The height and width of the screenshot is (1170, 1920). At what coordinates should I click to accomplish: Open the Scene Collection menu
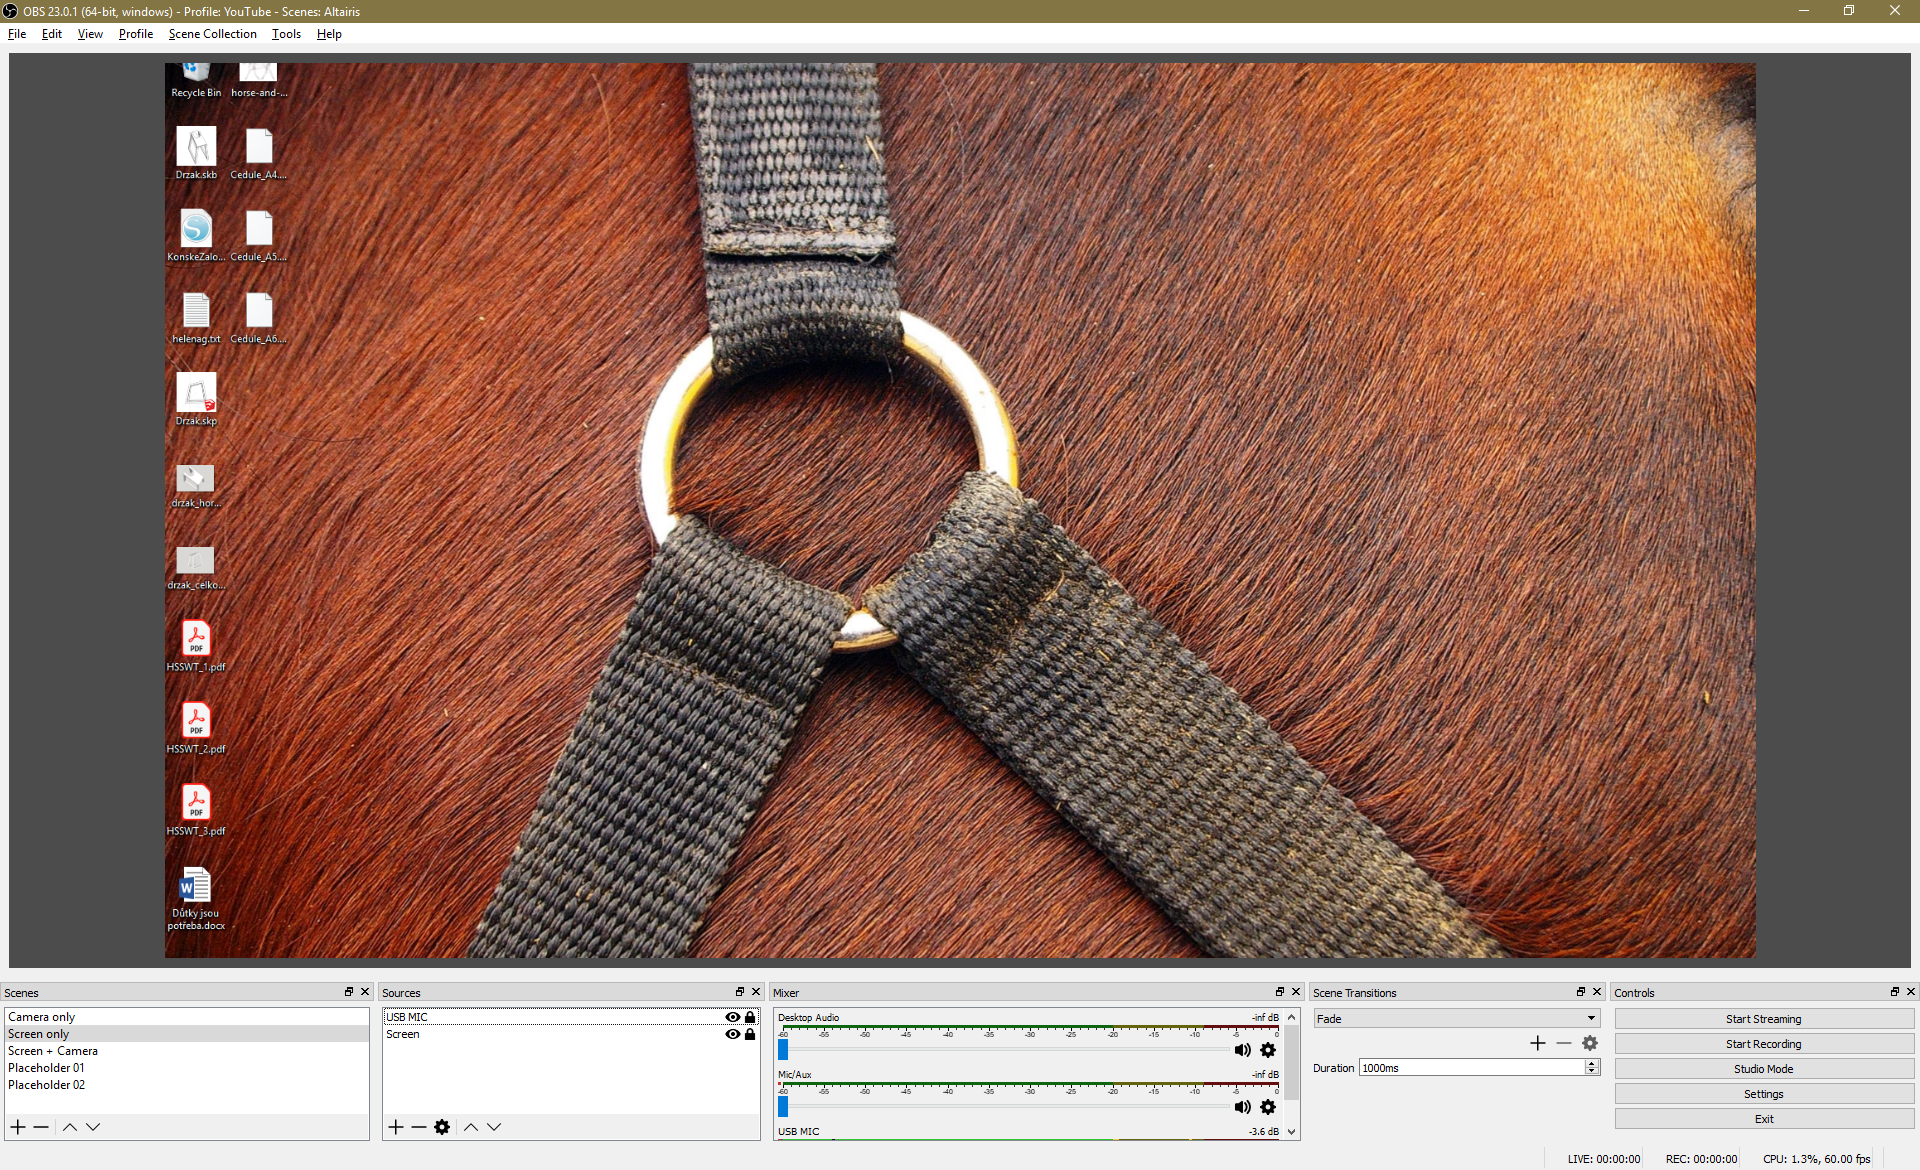click(213, 34)
